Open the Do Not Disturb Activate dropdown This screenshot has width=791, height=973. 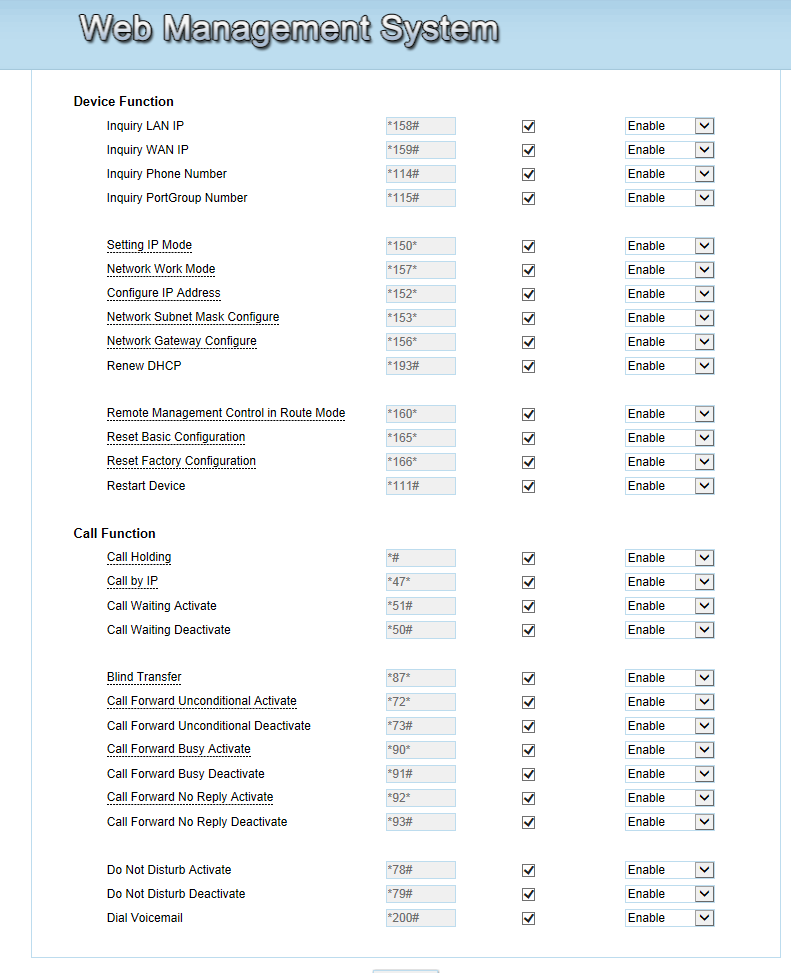click(669, 870)
